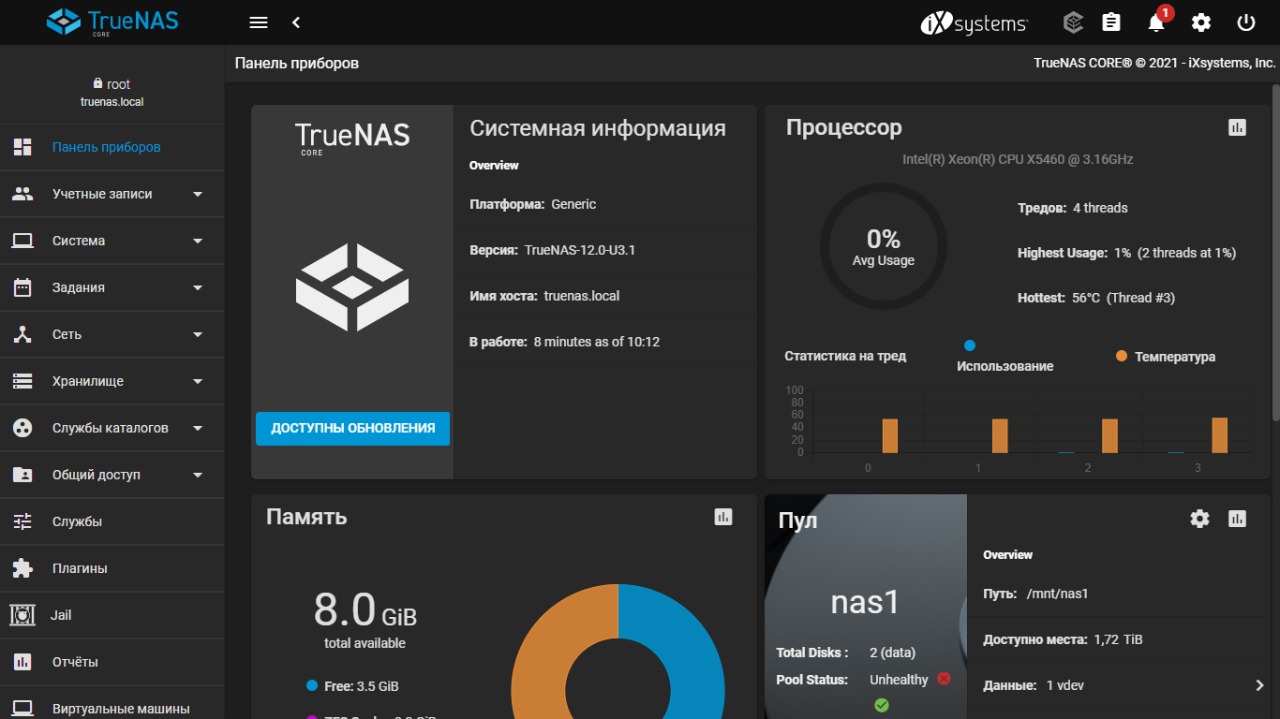1280x719 pixels.
Task: Click the blue Free legend dot
Action: (x=312, y=686)
